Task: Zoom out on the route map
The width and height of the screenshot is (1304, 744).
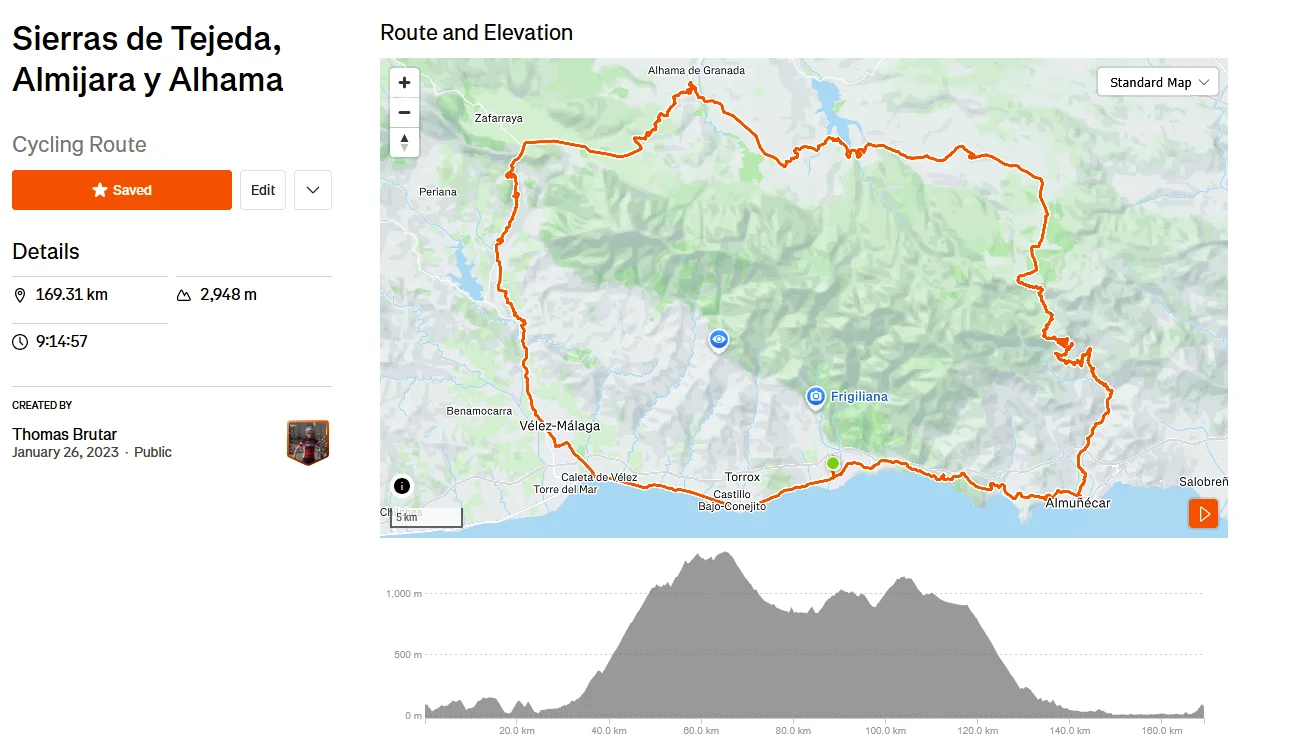Action: tap(404, 112)
